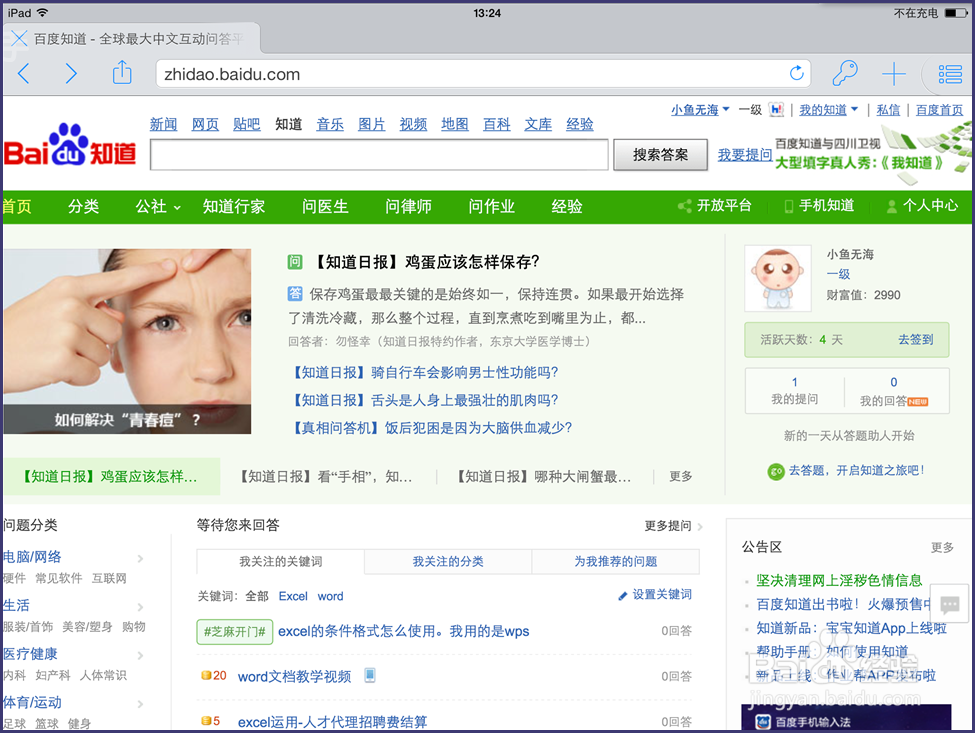Open the 新闻 top link

click(x=163, y=124)
